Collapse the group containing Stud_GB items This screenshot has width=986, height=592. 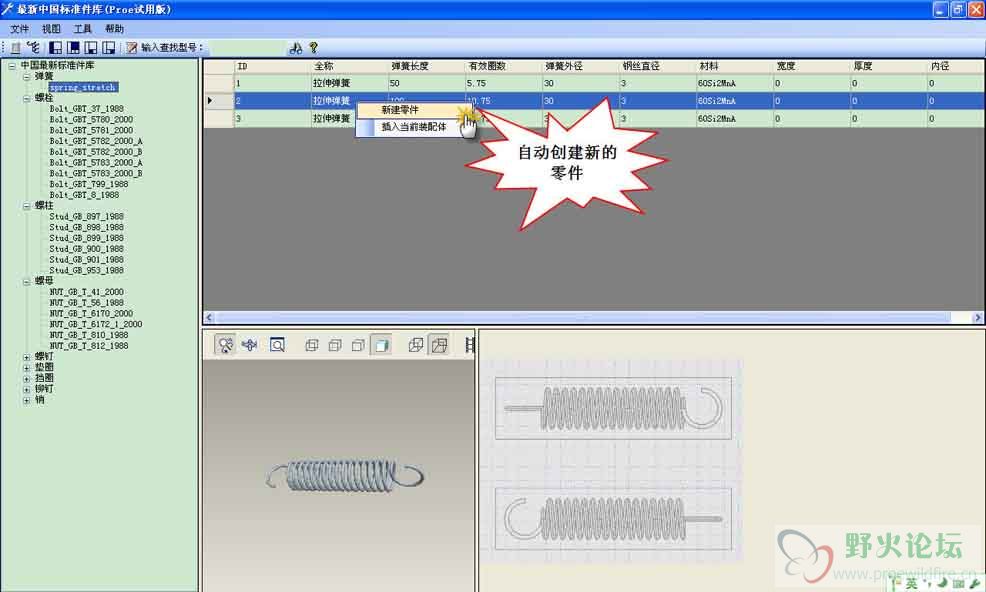click(26, 206)
